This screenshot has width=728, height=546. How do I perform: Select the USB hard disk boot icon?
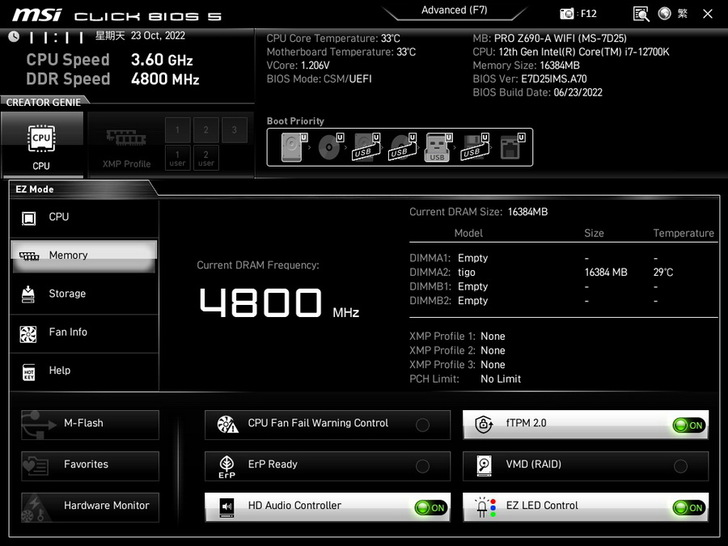click(x=366, y=147)
